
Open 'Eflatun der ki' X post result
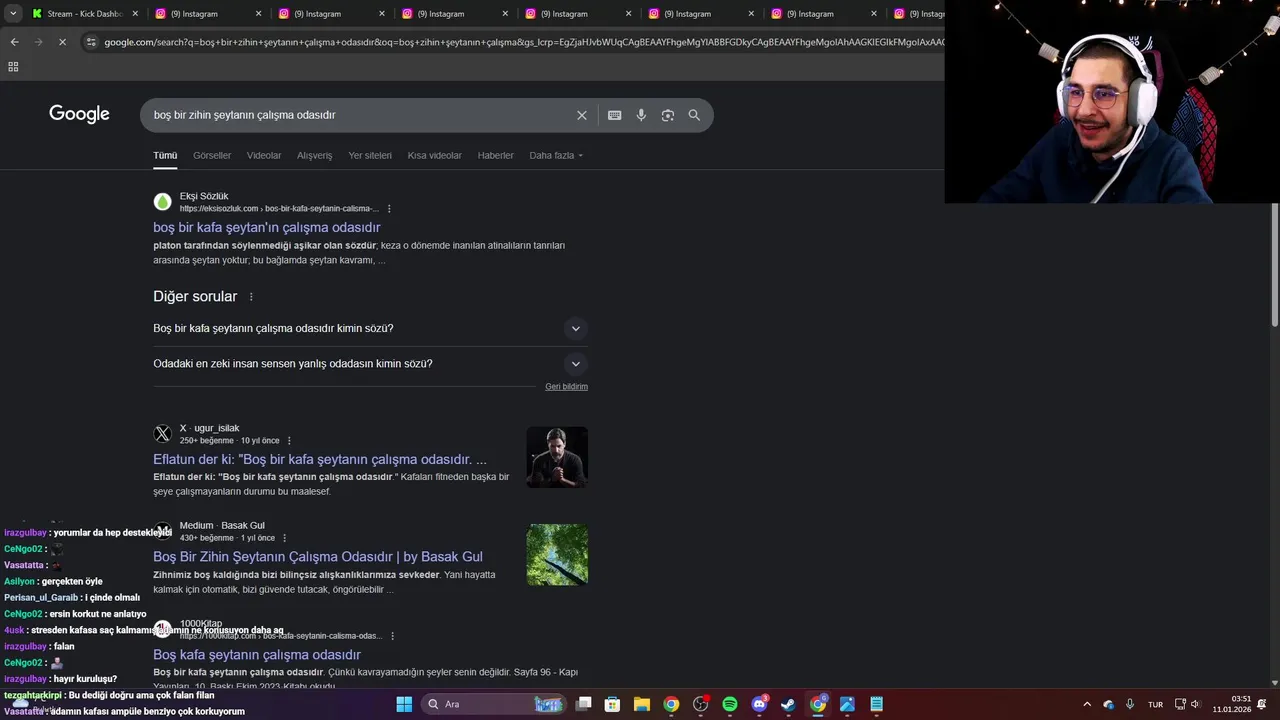320,459
